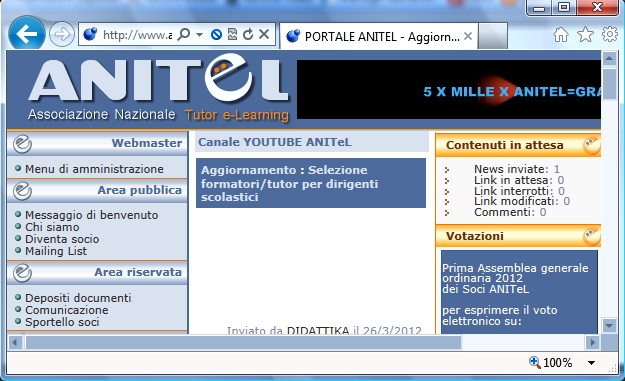The height and width of the screenshot is (381, 625).
Task: Open the Mailing List link
Action: pyautogui.click(x=56, y=251)
